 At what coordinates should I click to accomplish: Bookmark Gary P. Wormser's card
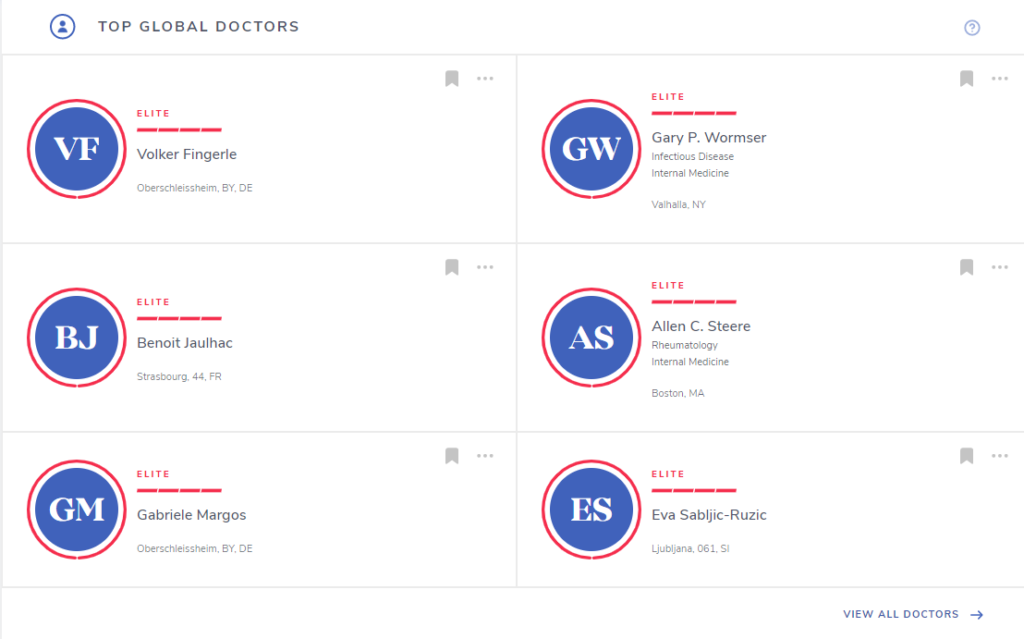[967, 79]
